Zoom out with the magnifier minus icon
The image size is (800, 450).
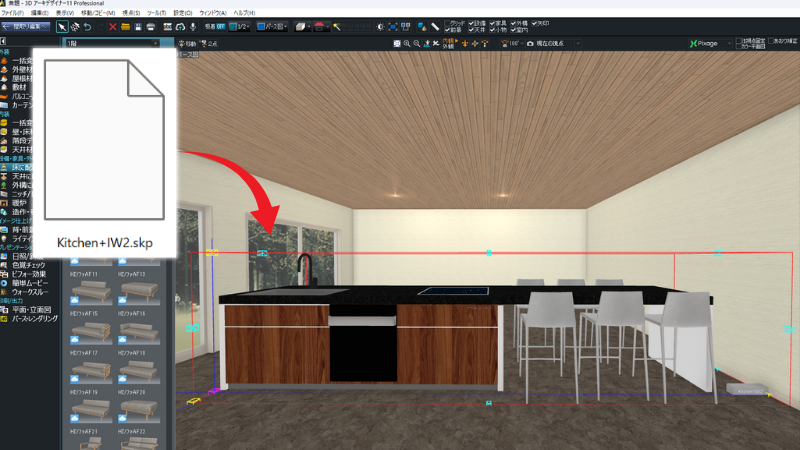417,43
